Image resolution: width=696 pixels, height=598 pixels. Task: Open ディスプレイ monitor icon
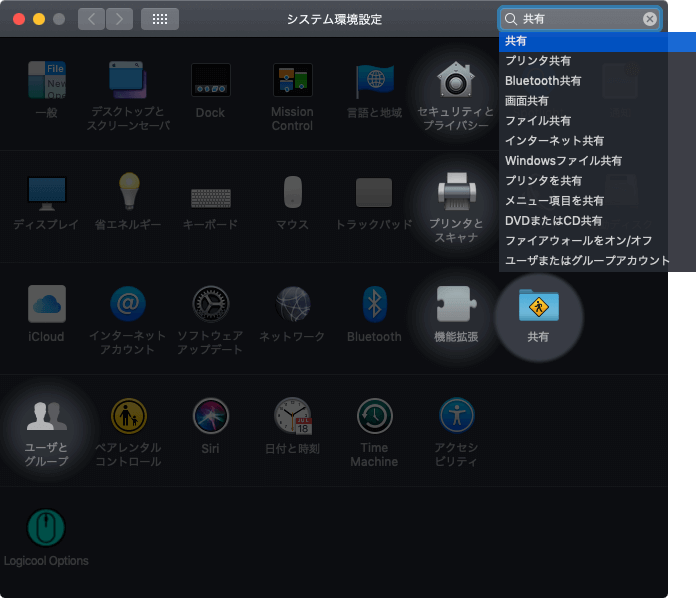47,193
